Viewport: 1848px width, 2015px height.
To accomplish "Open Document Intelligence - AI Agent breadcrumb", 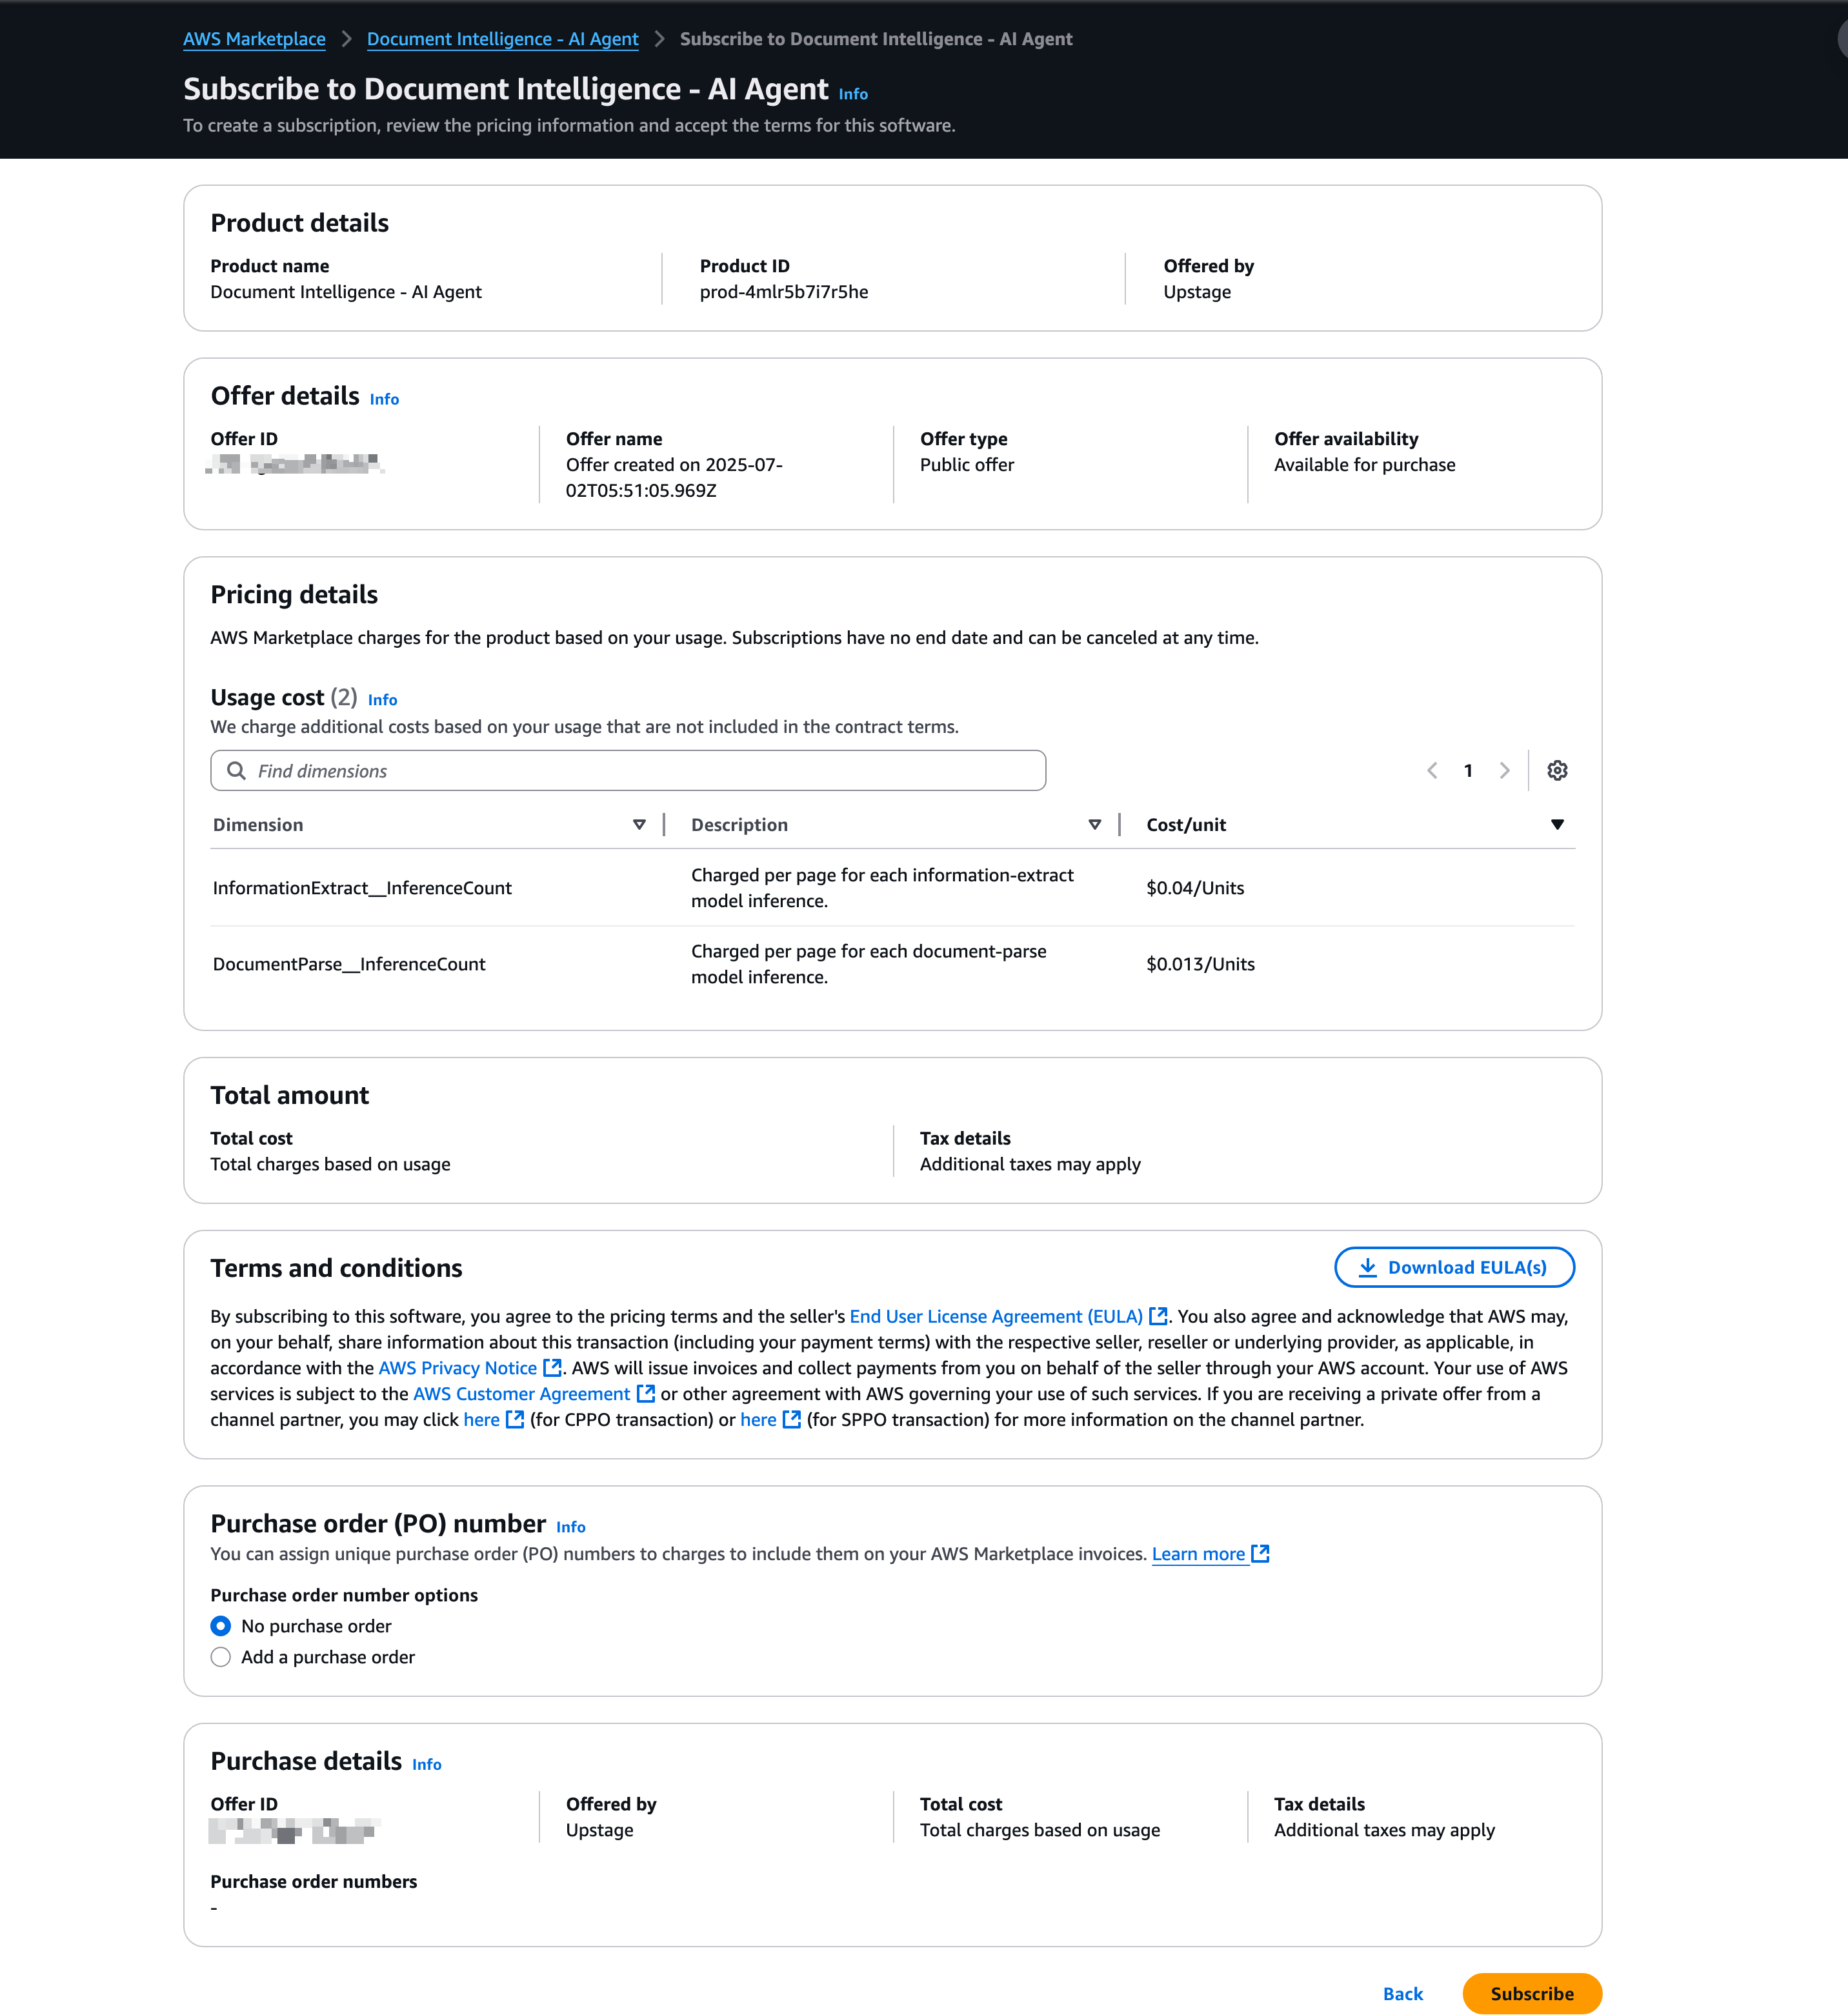I will [502, 39].
